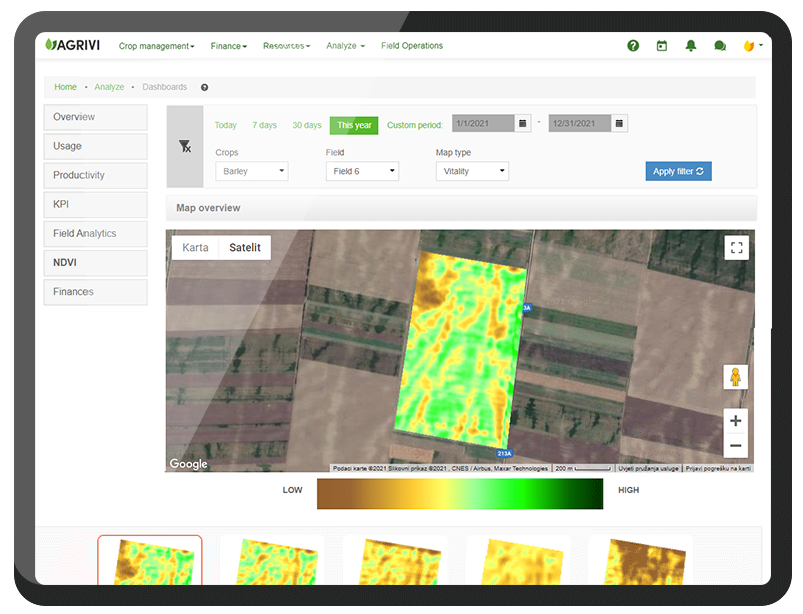
Task: Click the Agrivi logo
Action: (x=71, y=44)
